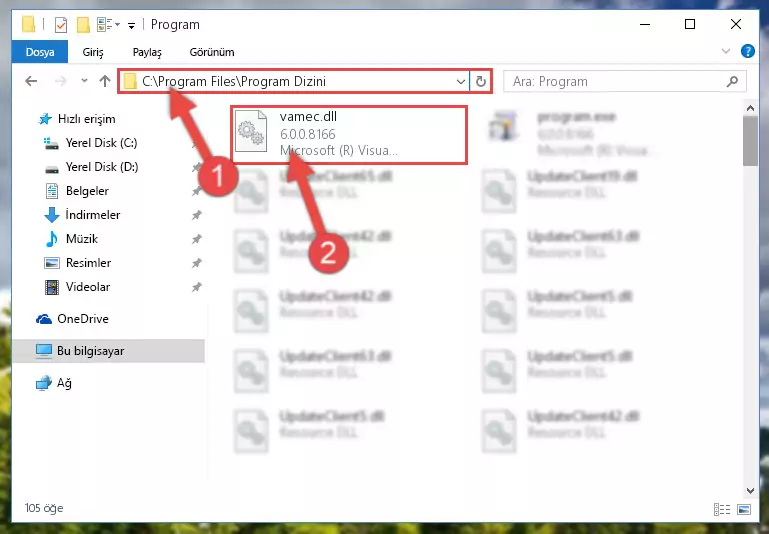This screenshot has height=534, width=769.
Task: Minimize the Program window
Action: point(645,24)
